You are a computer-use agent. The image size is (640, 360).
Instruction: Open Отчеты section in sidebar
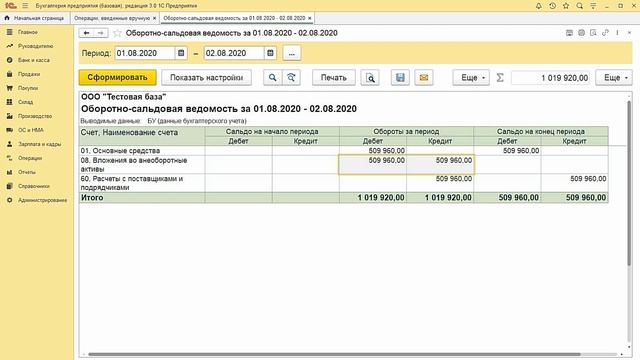coord(27,172)
